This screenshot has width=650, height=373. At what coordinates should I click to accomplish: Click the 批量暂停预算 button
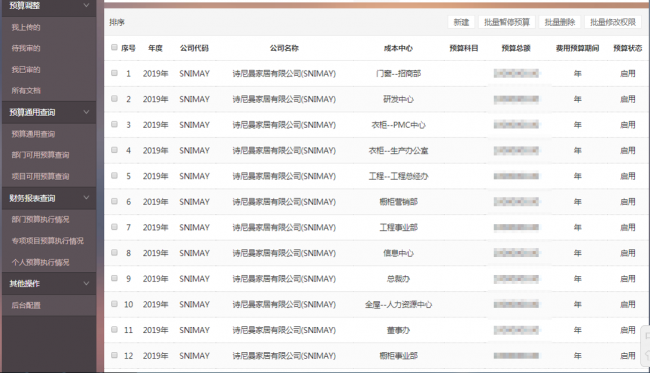pyautogui.click(x=507, y=22)
